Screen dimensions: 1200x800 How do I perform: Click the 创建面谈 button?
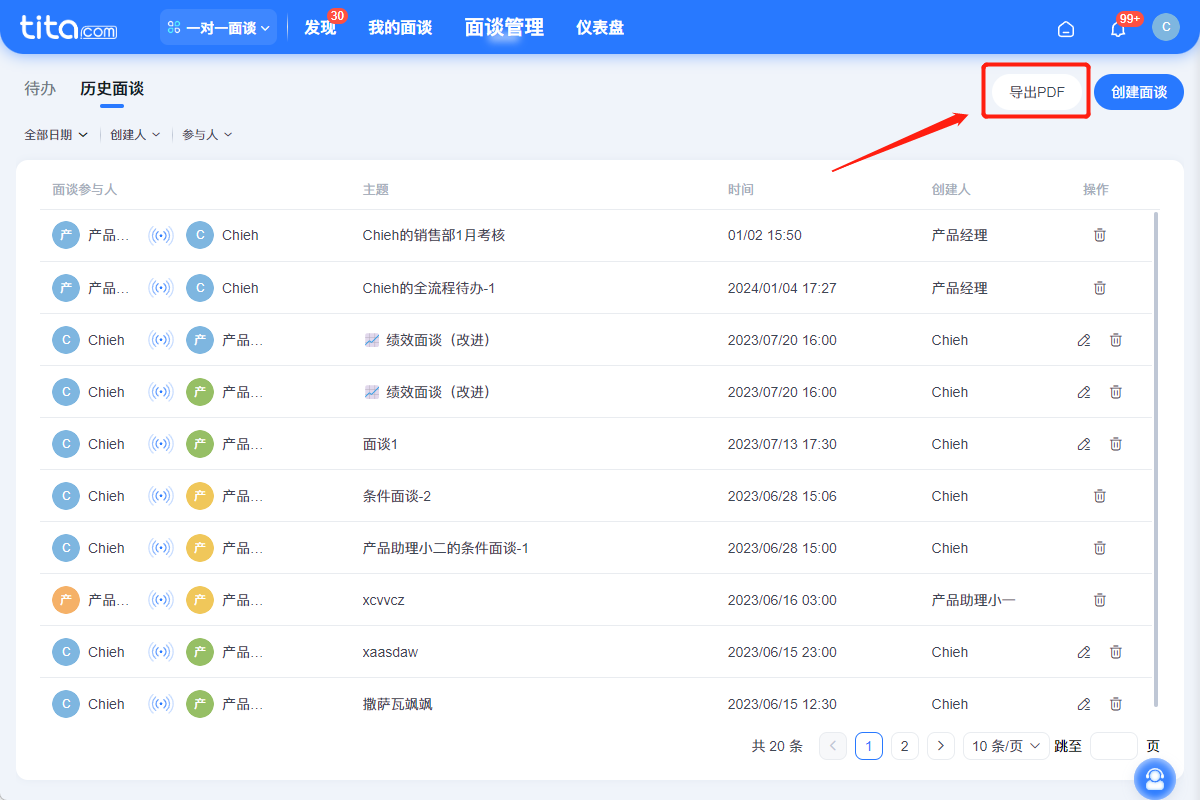pos(1138,91)
